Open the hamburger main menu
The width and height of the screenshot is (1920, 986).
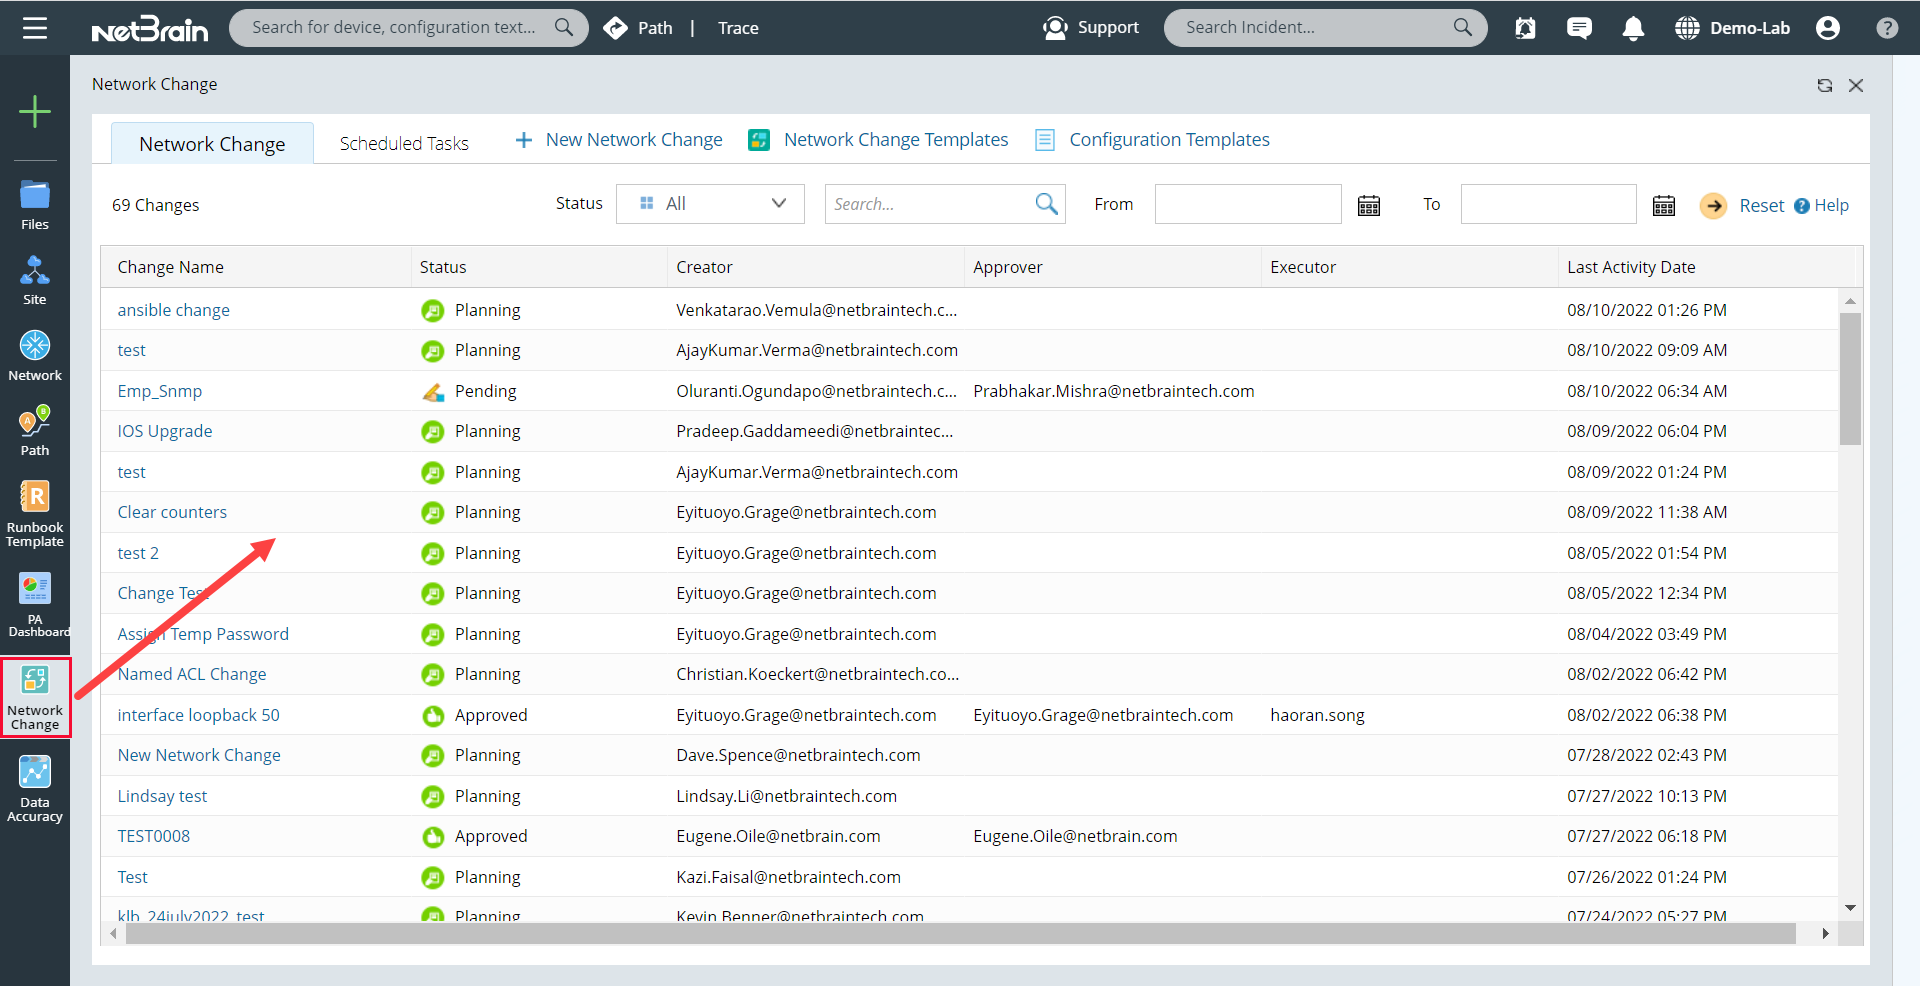click(35, 28)
